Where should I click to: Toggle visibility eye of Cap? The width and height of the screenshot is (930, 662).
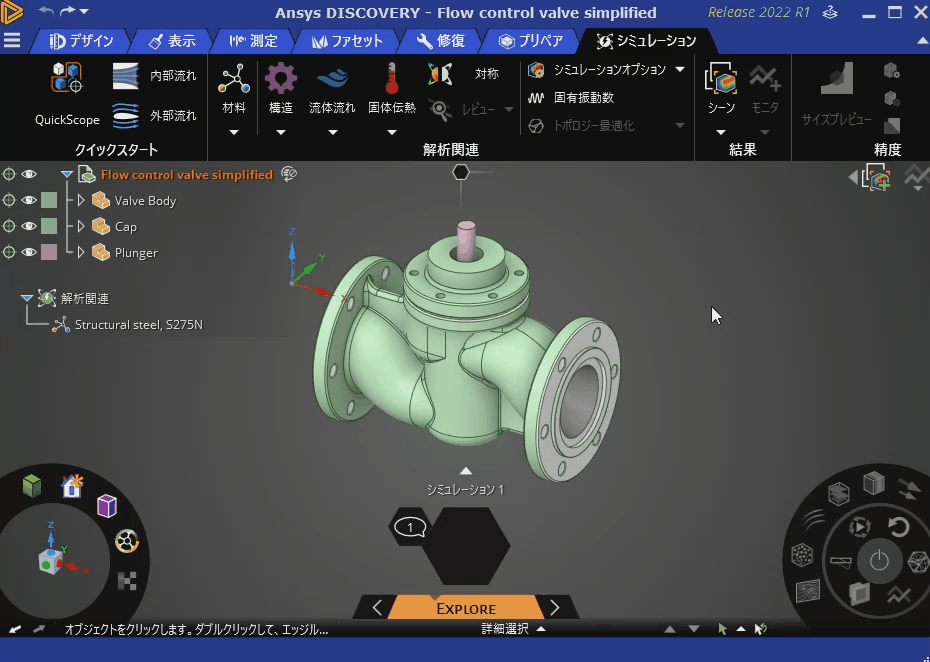point(28,226)
